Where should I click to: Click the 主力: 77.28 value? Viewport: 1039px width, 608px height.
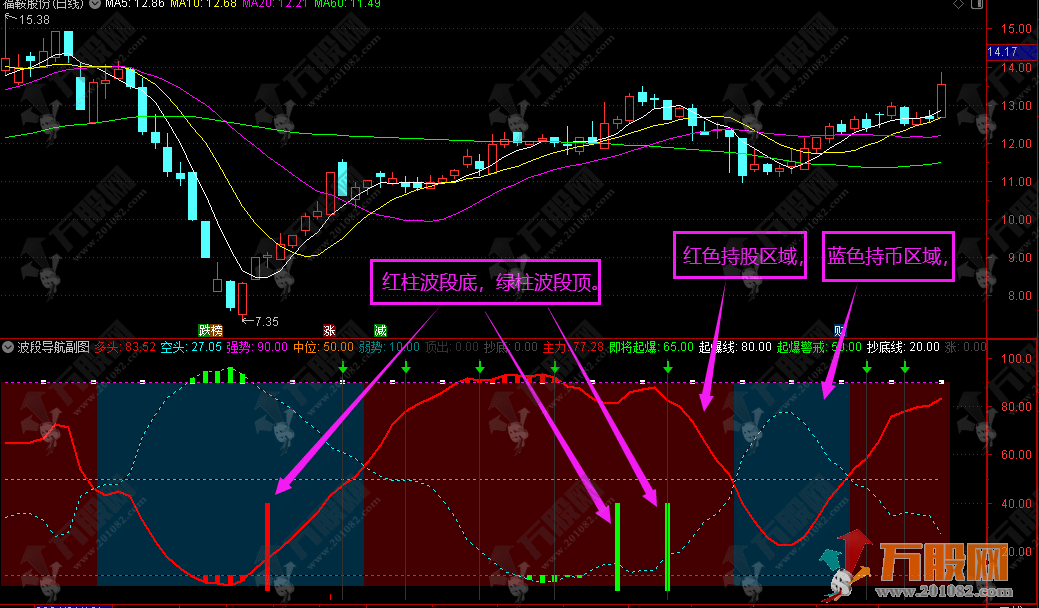(x=573, y=347)
